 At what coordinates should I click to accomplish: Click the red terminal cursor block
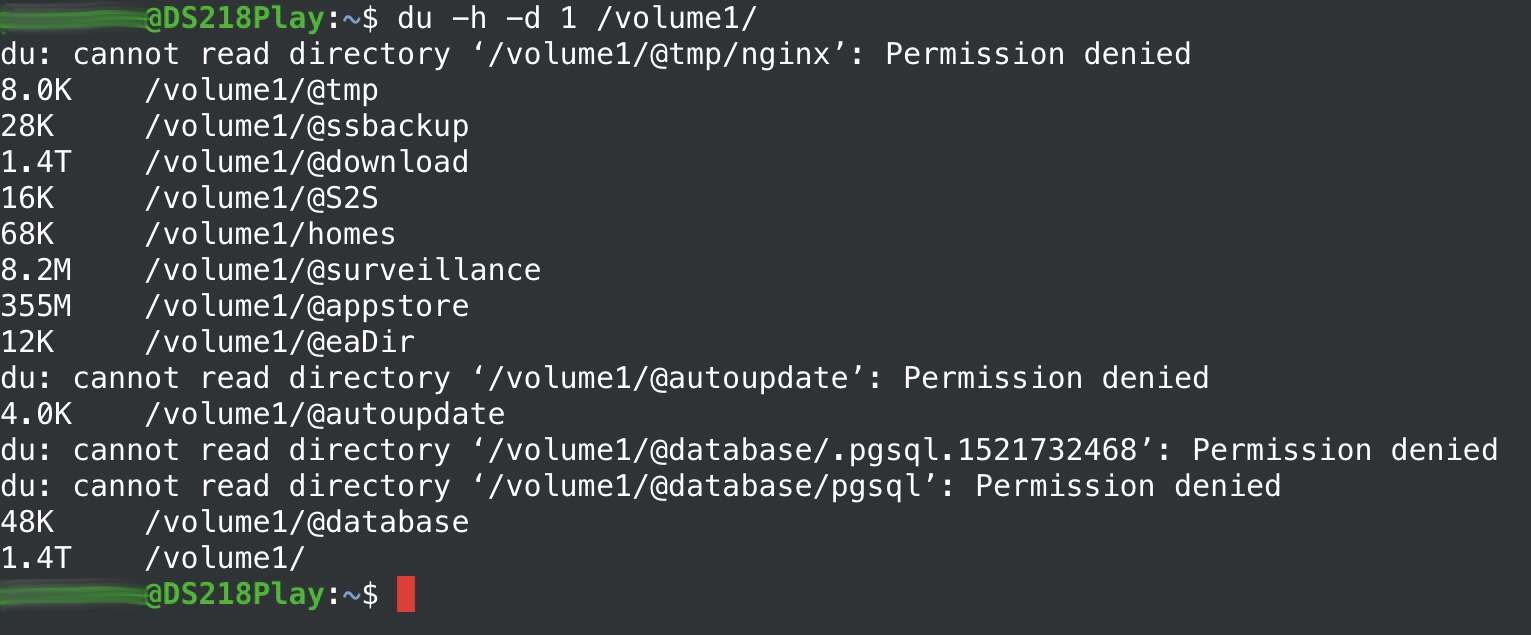tap(405, 594)
